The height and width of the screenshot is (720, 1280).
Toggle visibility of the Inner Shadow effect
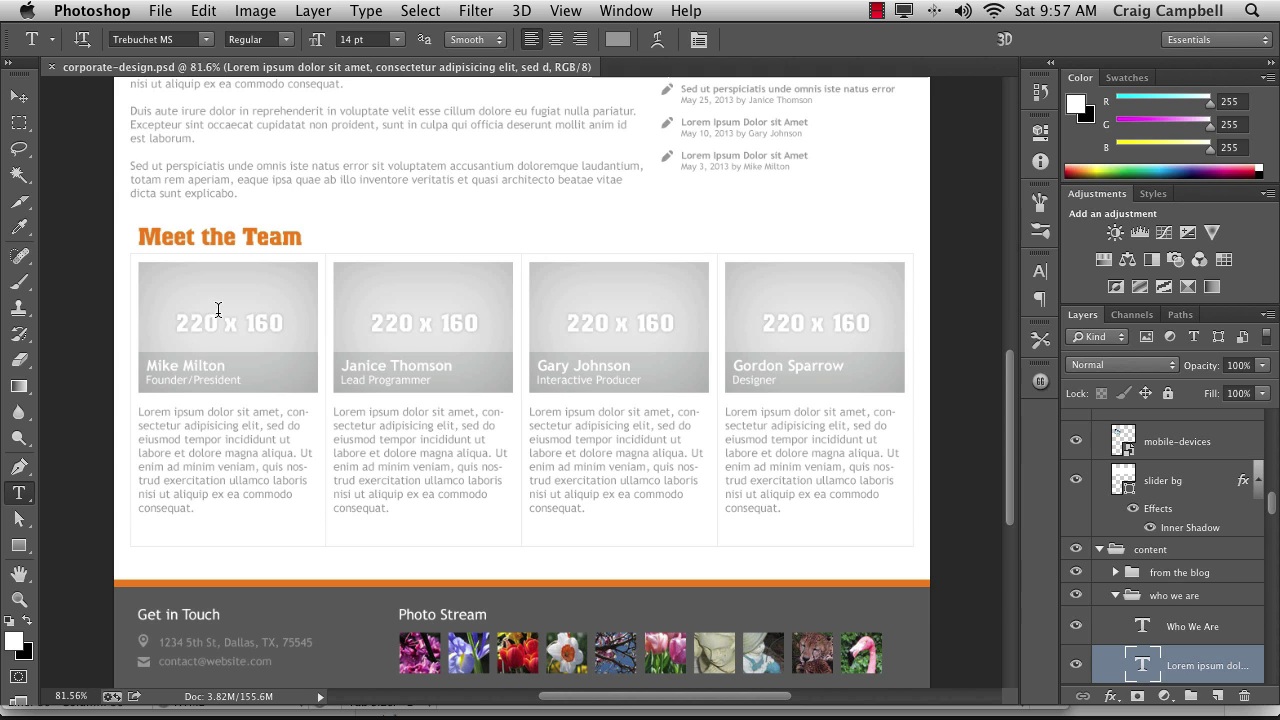point(1150,528)
